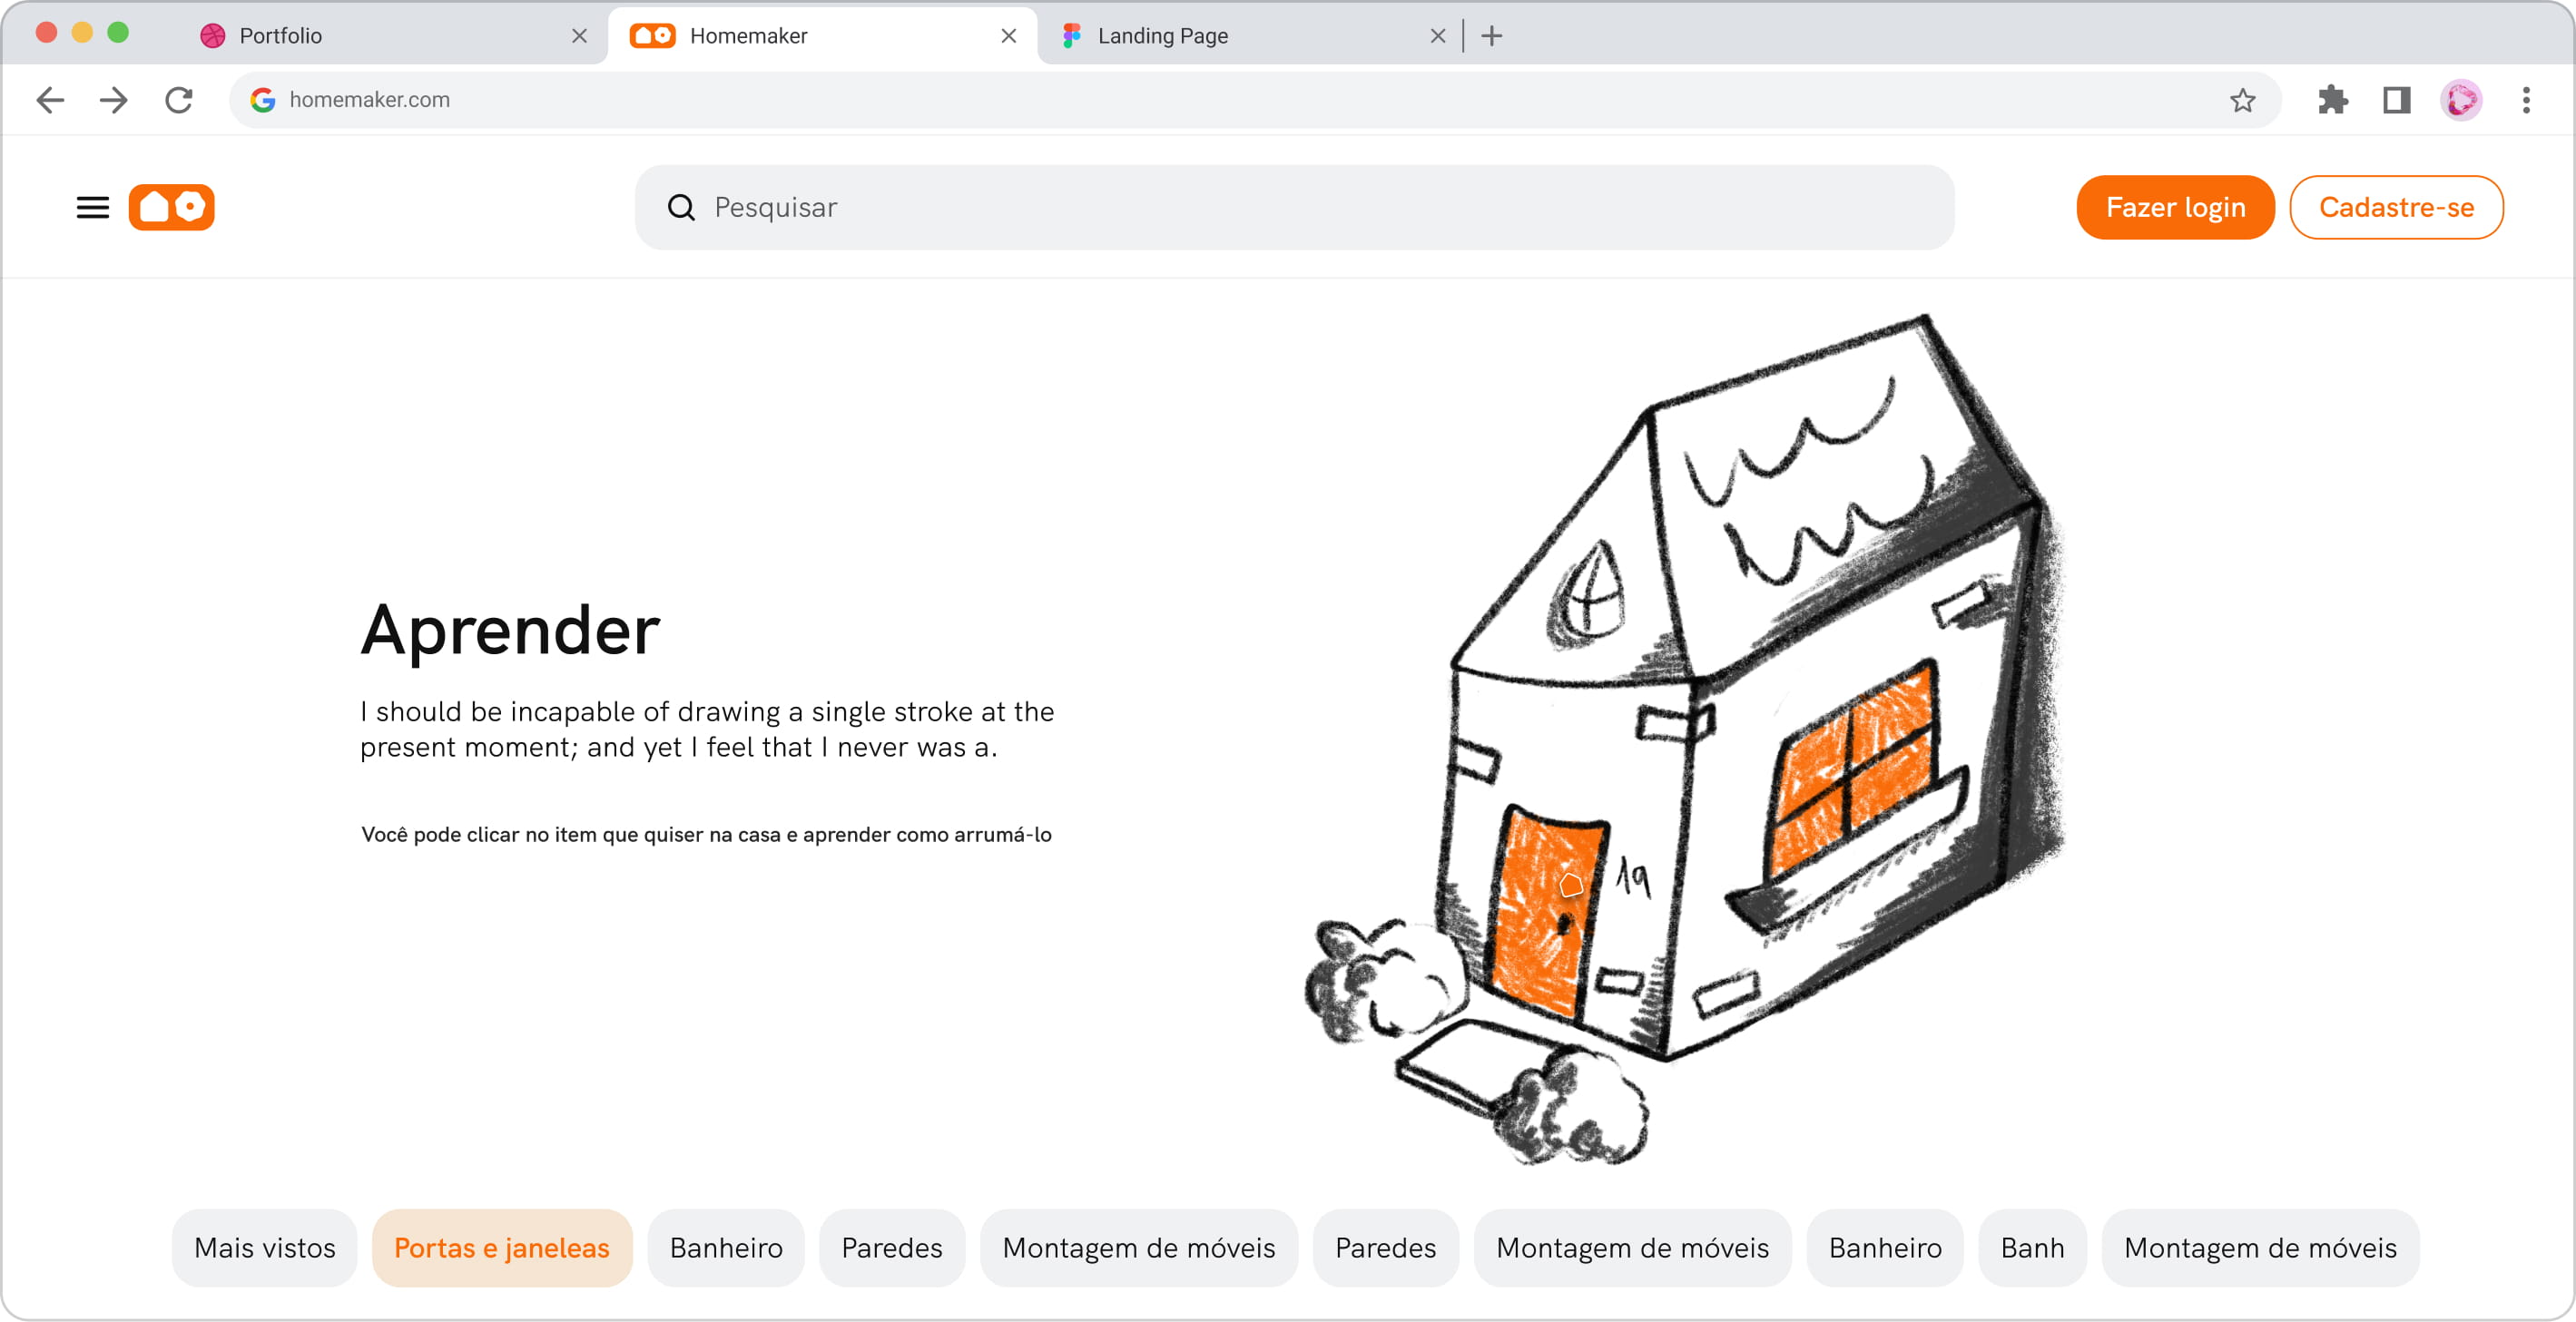Screen dimensions: 2576x1322
Task: Open a new browser tab
Action: tap(1491, 36)
